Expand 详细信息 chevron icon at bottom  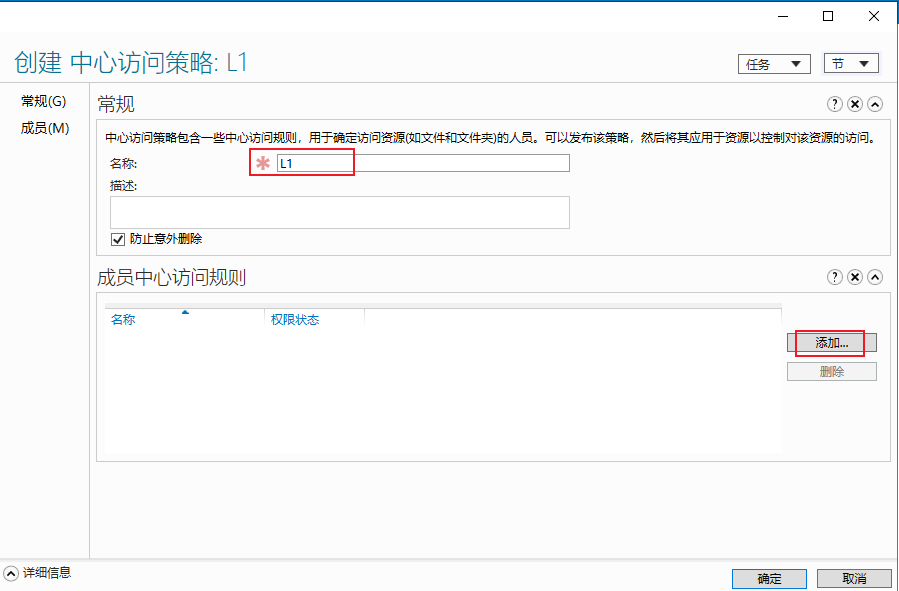[11, 573]
